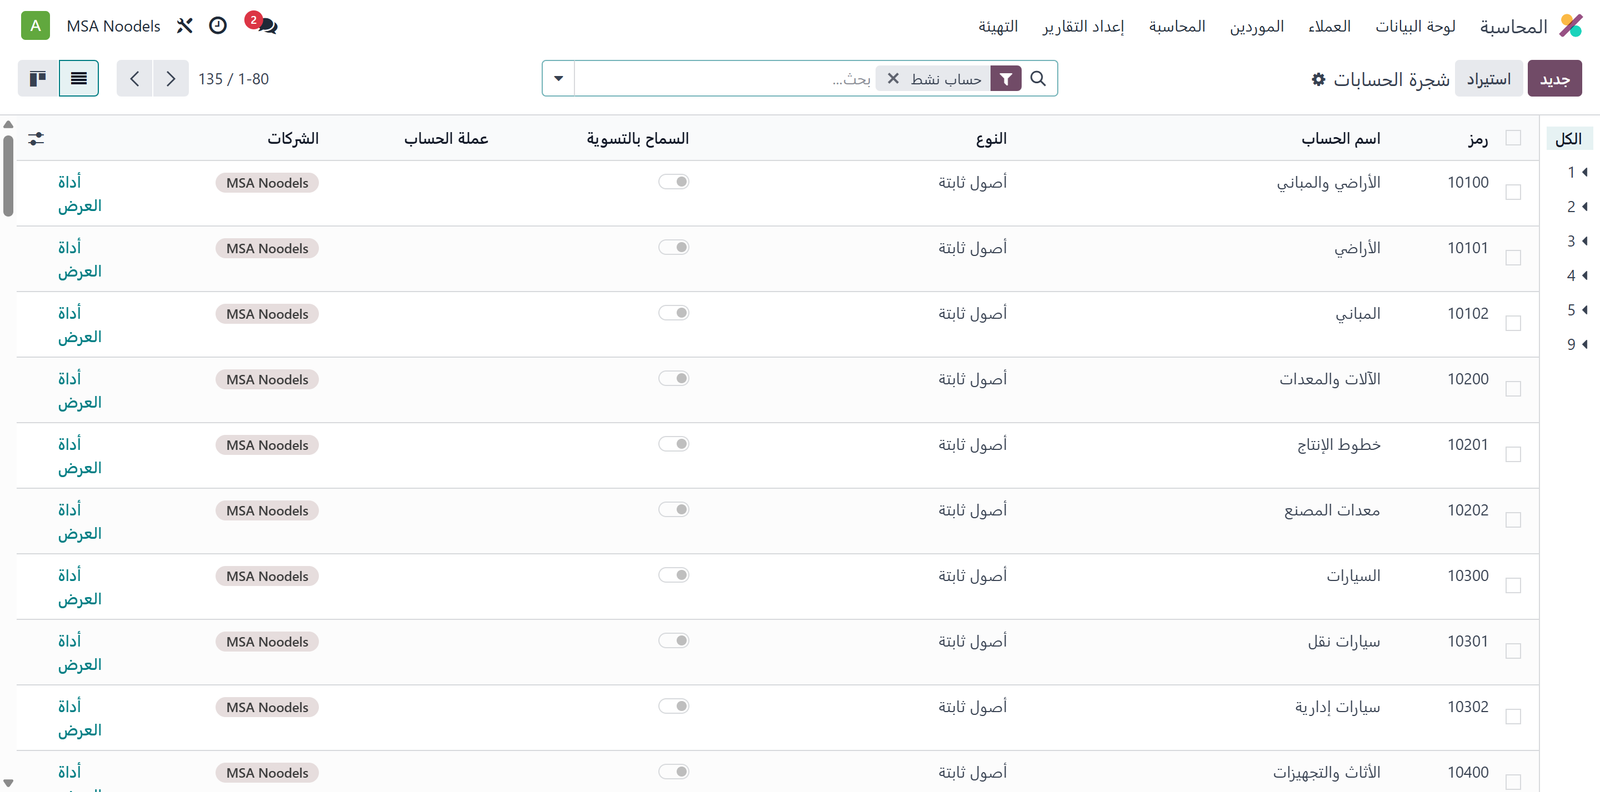Click the 'السماح بالتسوية' column header
The image size is (1600, 792).
click(x=638, y=138)
